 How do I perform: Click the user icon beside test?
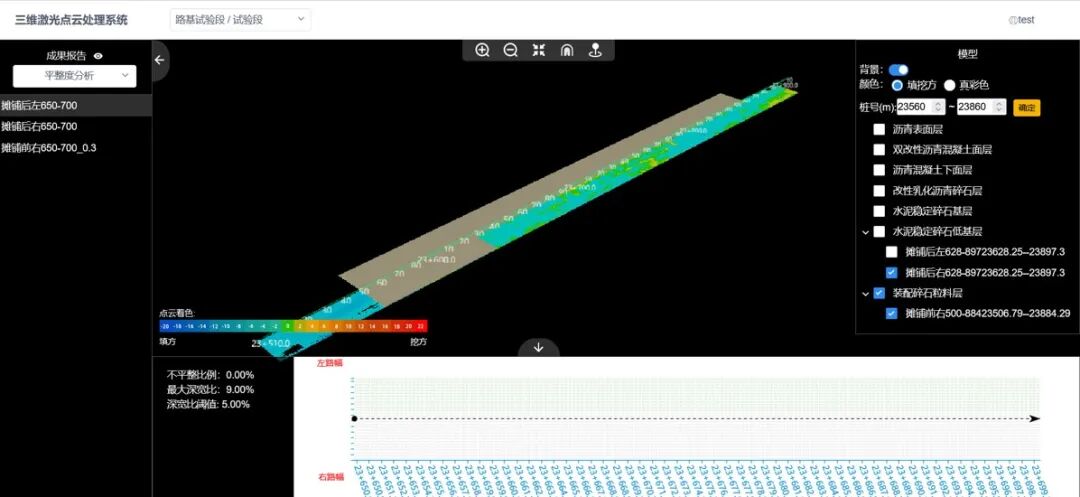(x=1012, y=20)
